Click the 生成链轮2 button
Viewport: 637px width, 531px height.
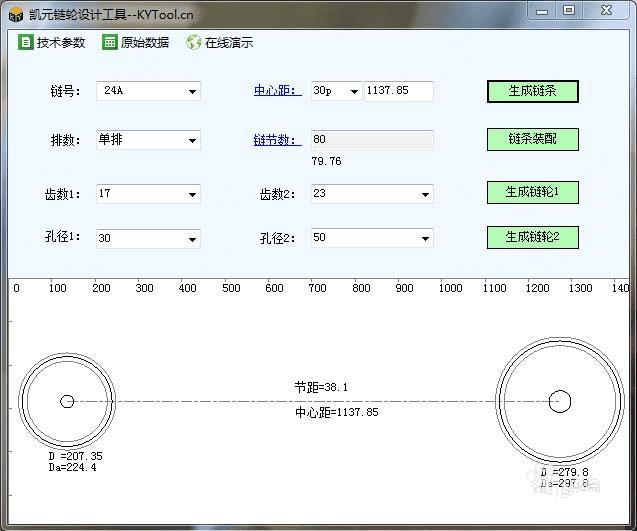[x=533, y=237]
